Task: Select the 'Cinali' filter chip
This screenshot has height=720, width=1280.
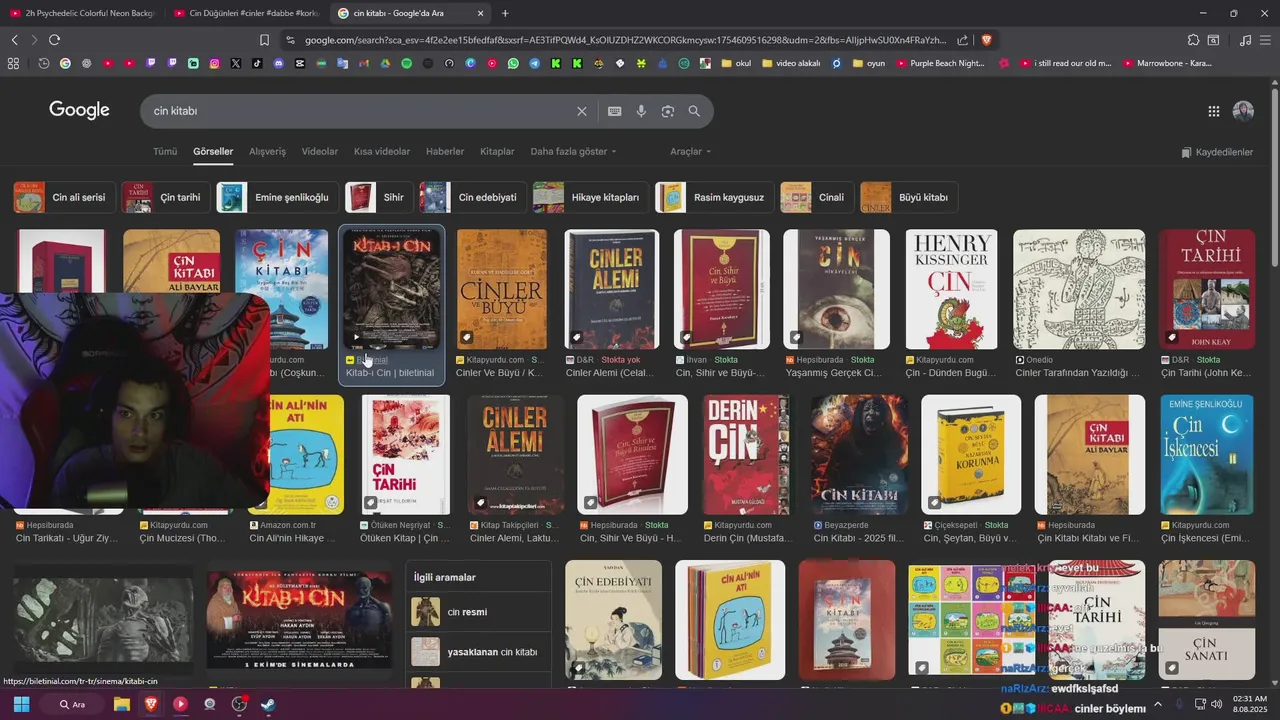Action: [x=818, y=198]
